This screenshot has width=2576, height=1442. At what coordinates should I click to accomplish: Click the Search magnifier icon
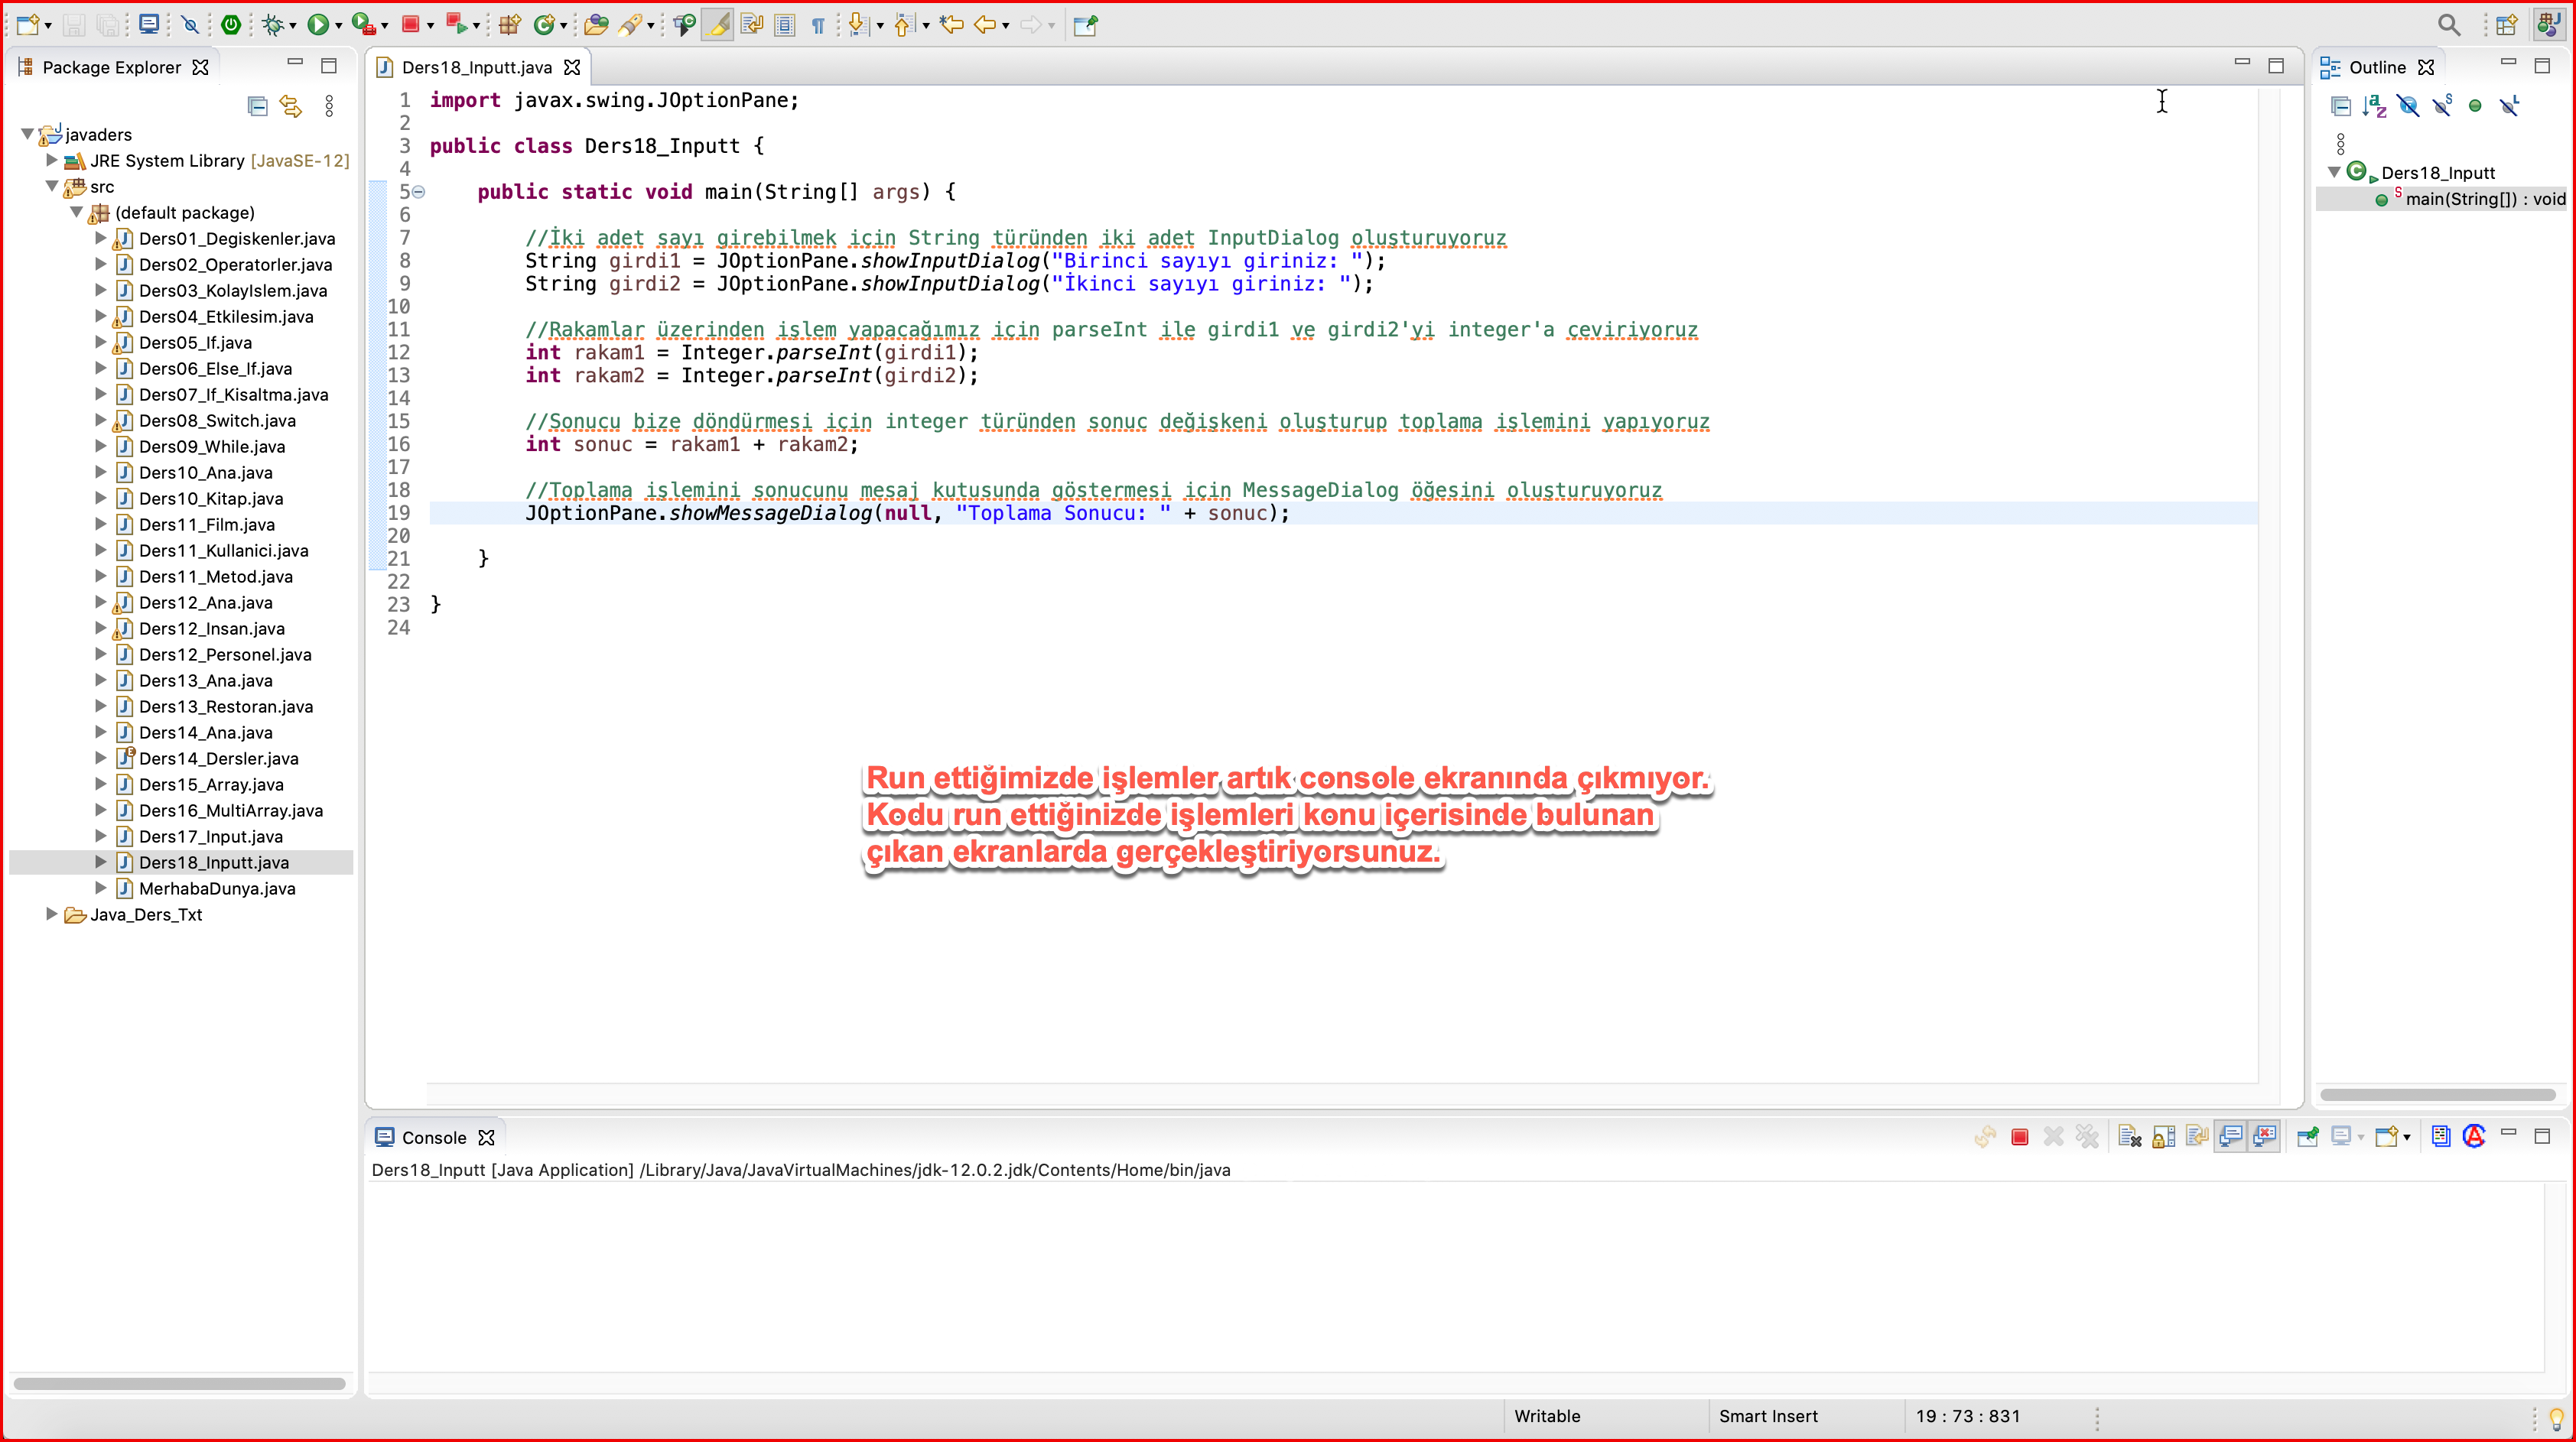(2448, 25)
